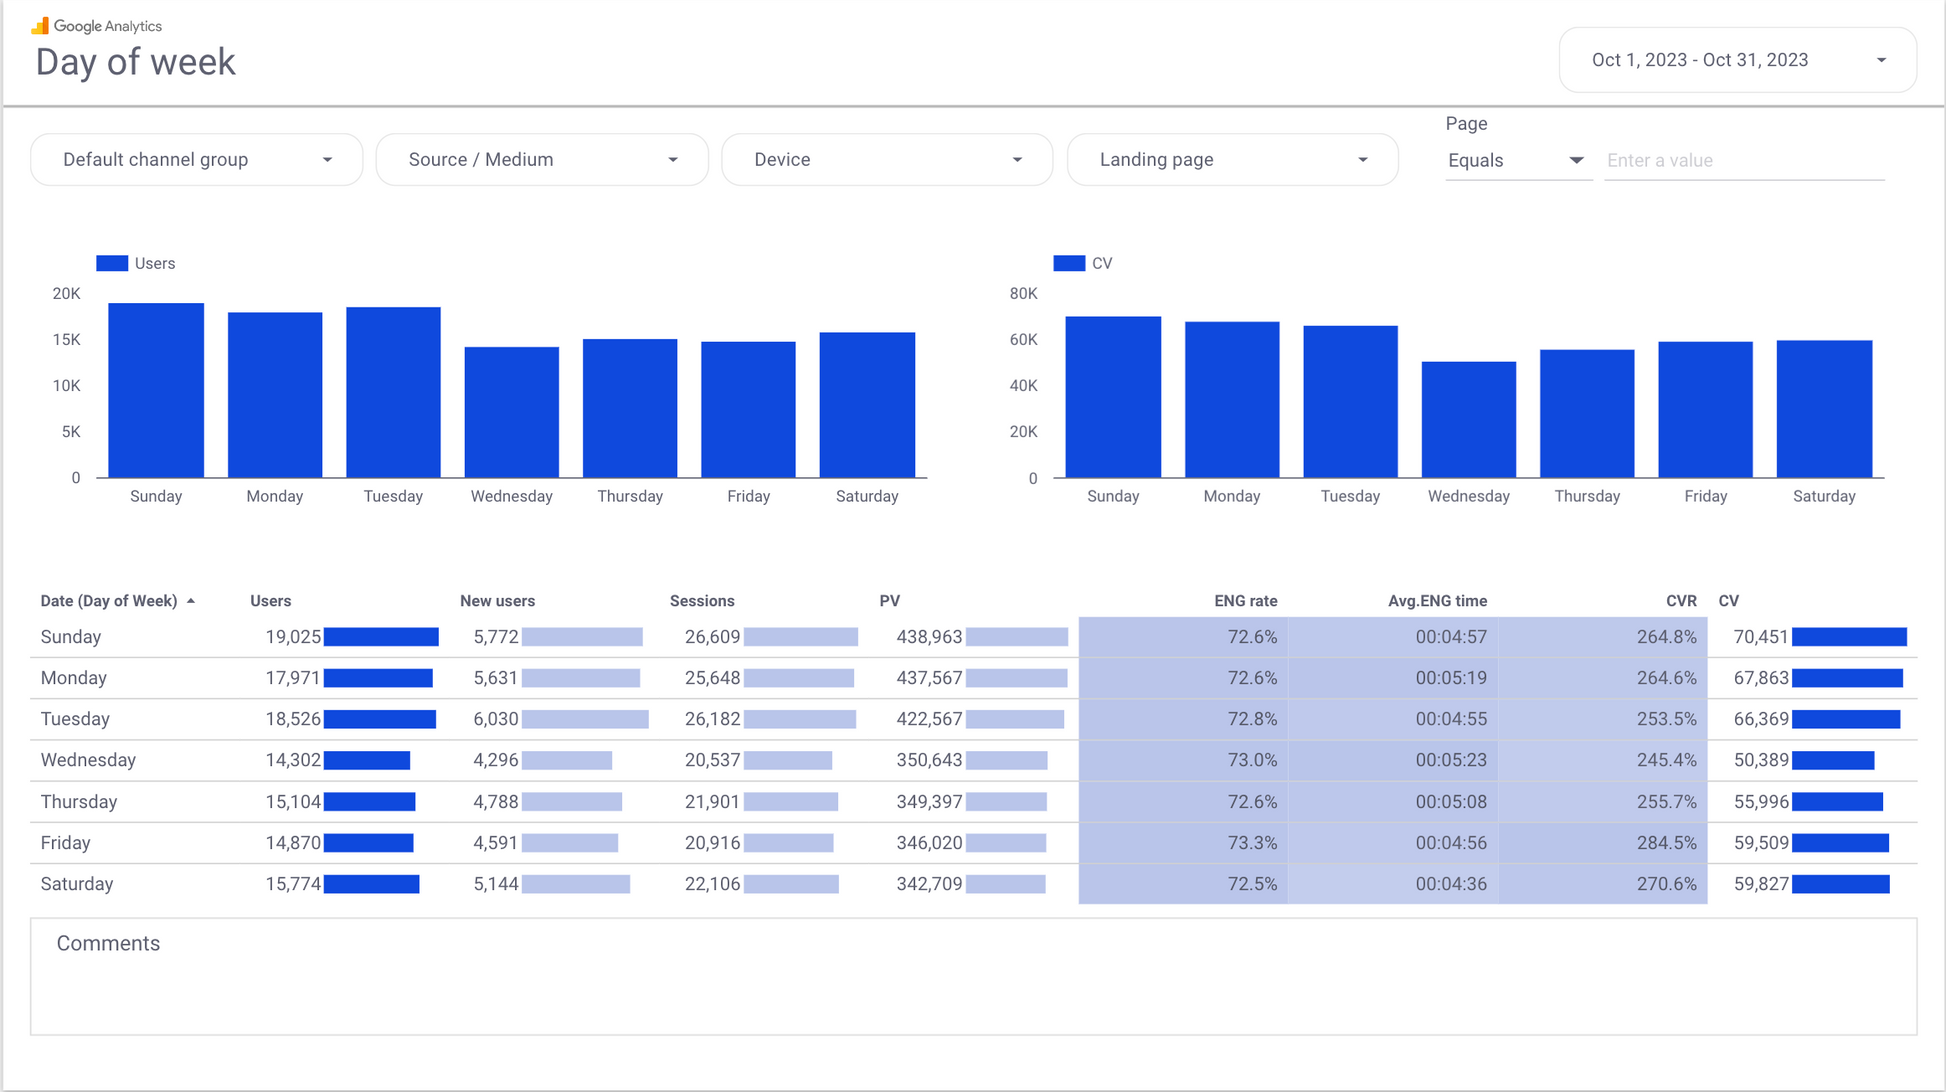Open the Source / Medium dropdown
Image resolution: width=1946 pixels, height=1092 pixels.
[542, 160]
